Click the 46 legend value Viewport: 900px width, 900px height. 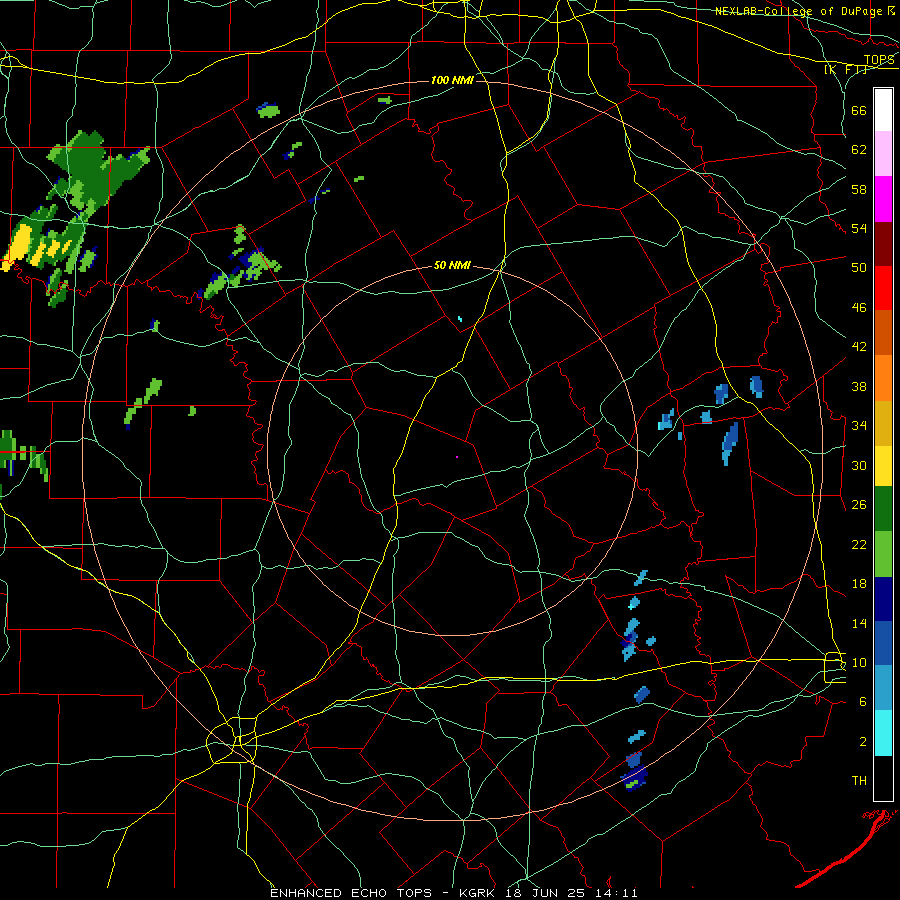tap(859, 308)
